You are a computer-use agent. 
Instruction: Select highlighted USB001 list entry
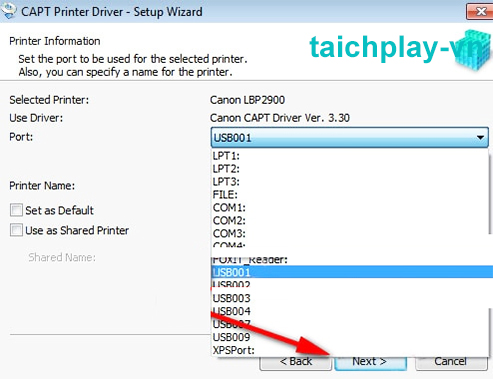pos(352,272)
